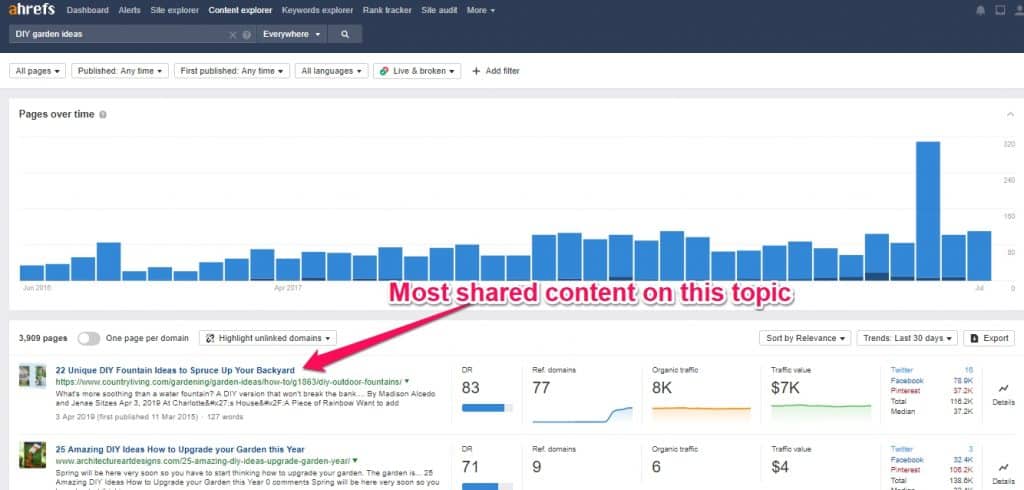Open 22 Unique DIY Fountain Ideas link
The image size is (1024, 490).
tap(175, 370)
